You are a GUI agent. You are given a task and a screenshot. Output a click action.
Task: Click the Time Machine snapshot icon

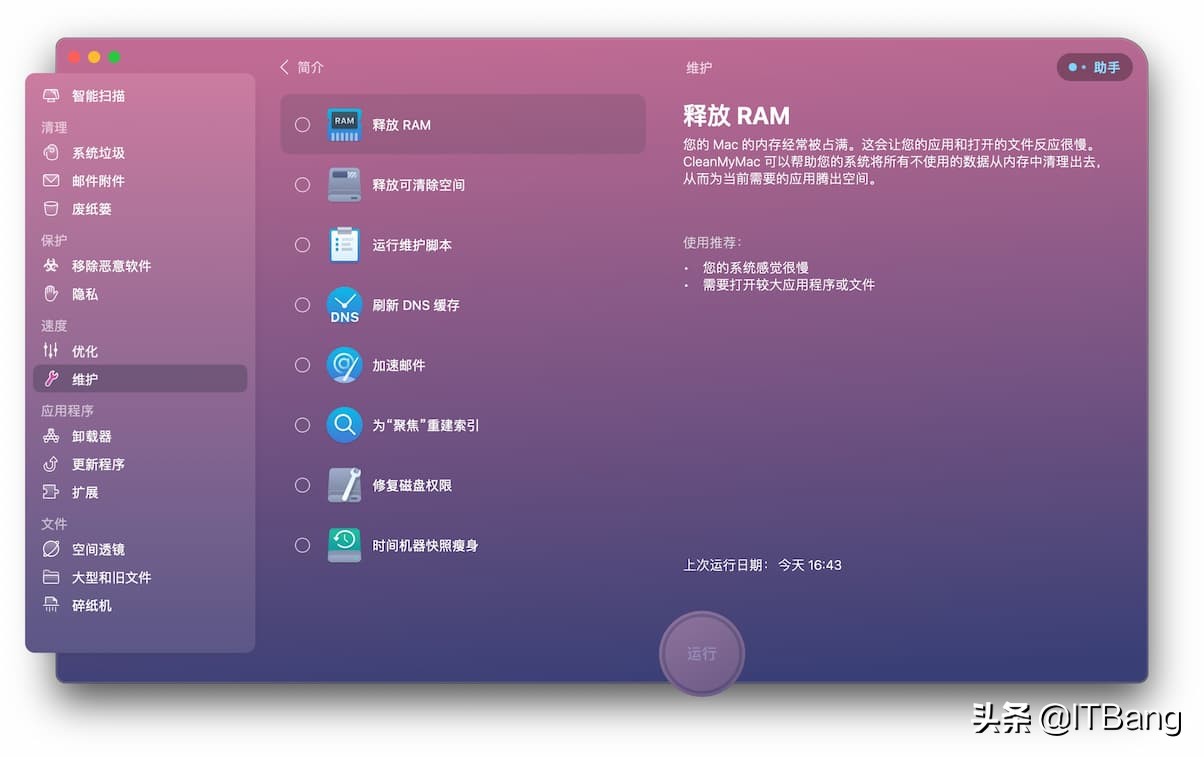coord(344,545)
